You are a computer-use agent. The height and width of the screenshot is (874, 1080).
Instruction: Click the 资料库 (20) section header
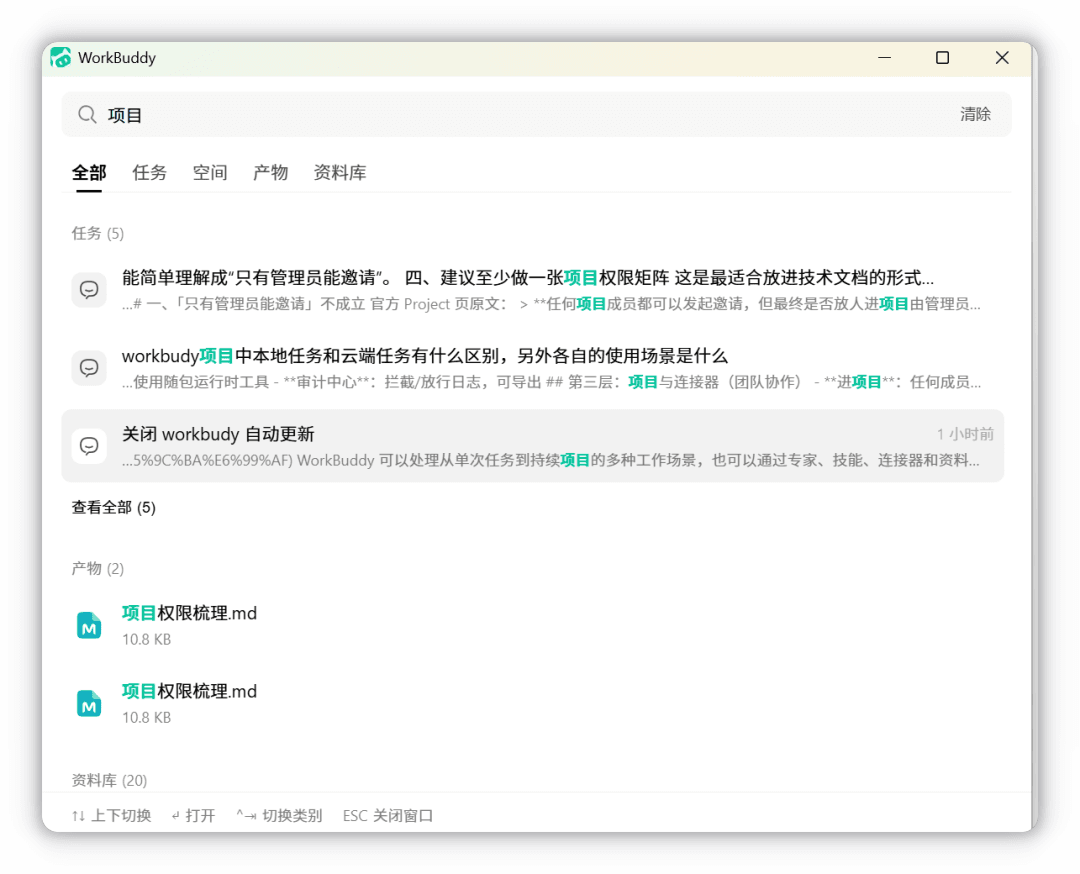(110, 780)
